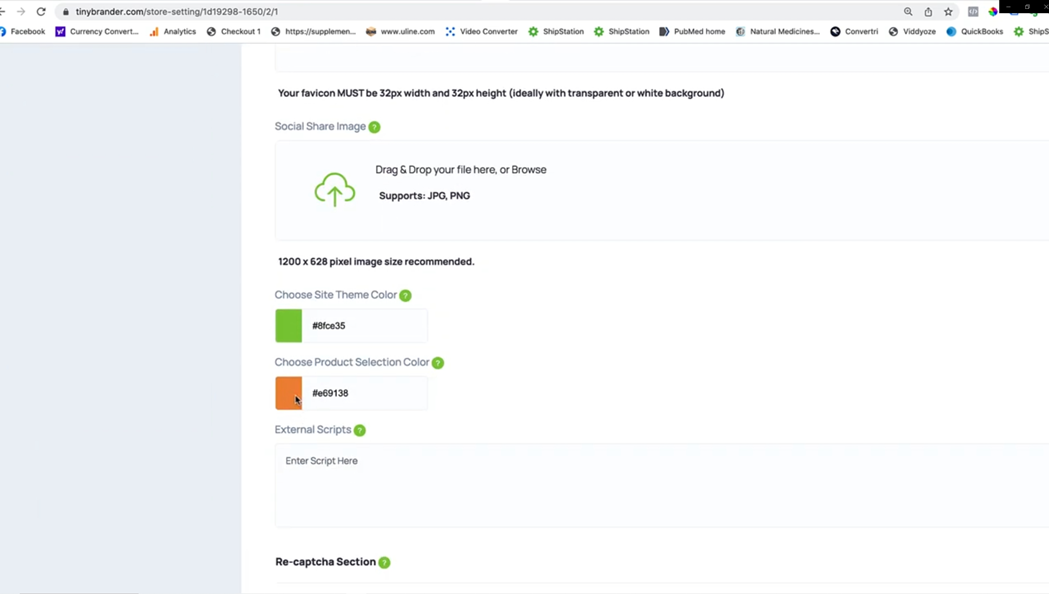Open help icon beside Choose Site Theme Color
The height and width of the screenshot is (594, 1049).
tap(405, 296)
